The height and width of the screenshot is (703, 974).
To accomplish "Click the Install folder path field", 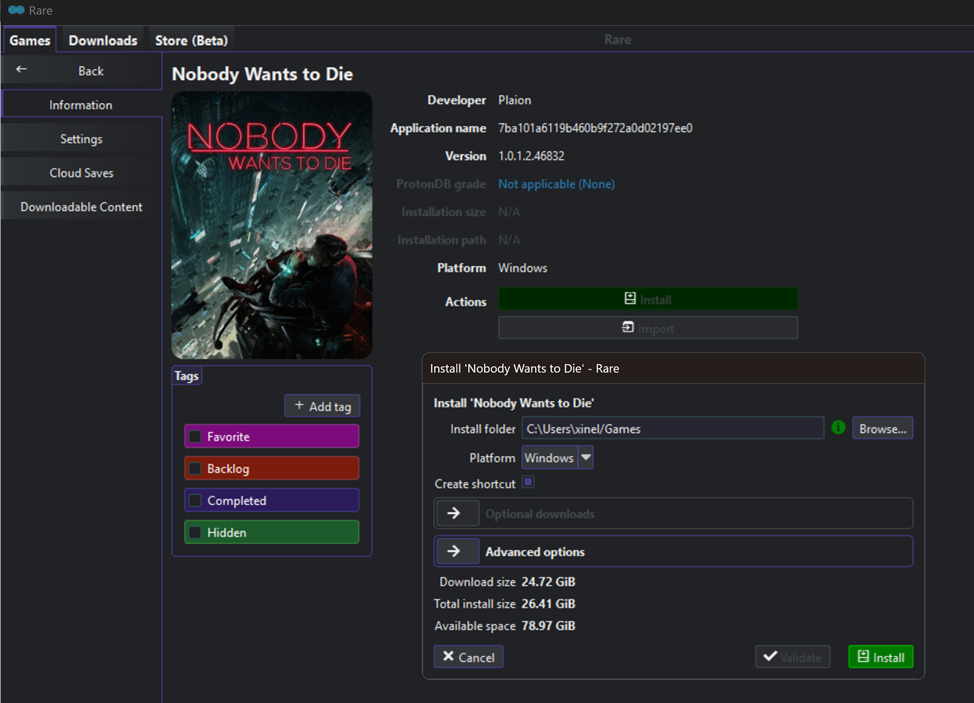I will pos(673,429).
